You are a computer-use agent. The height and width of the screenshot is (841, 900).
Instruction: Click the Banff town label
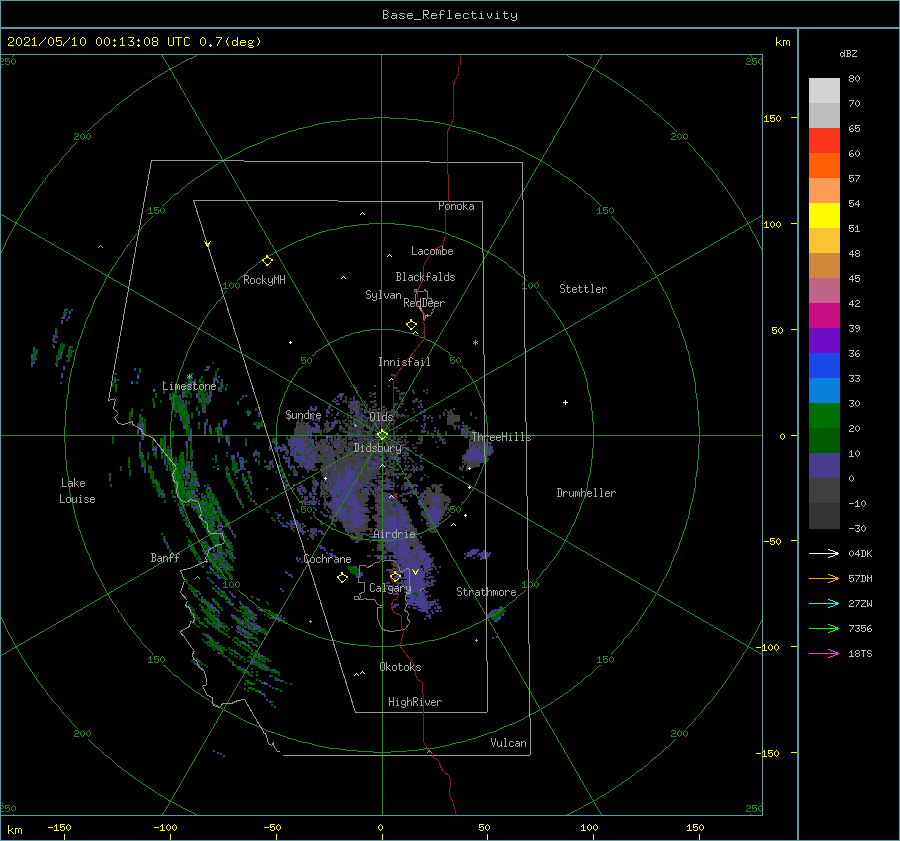[165, 557]
